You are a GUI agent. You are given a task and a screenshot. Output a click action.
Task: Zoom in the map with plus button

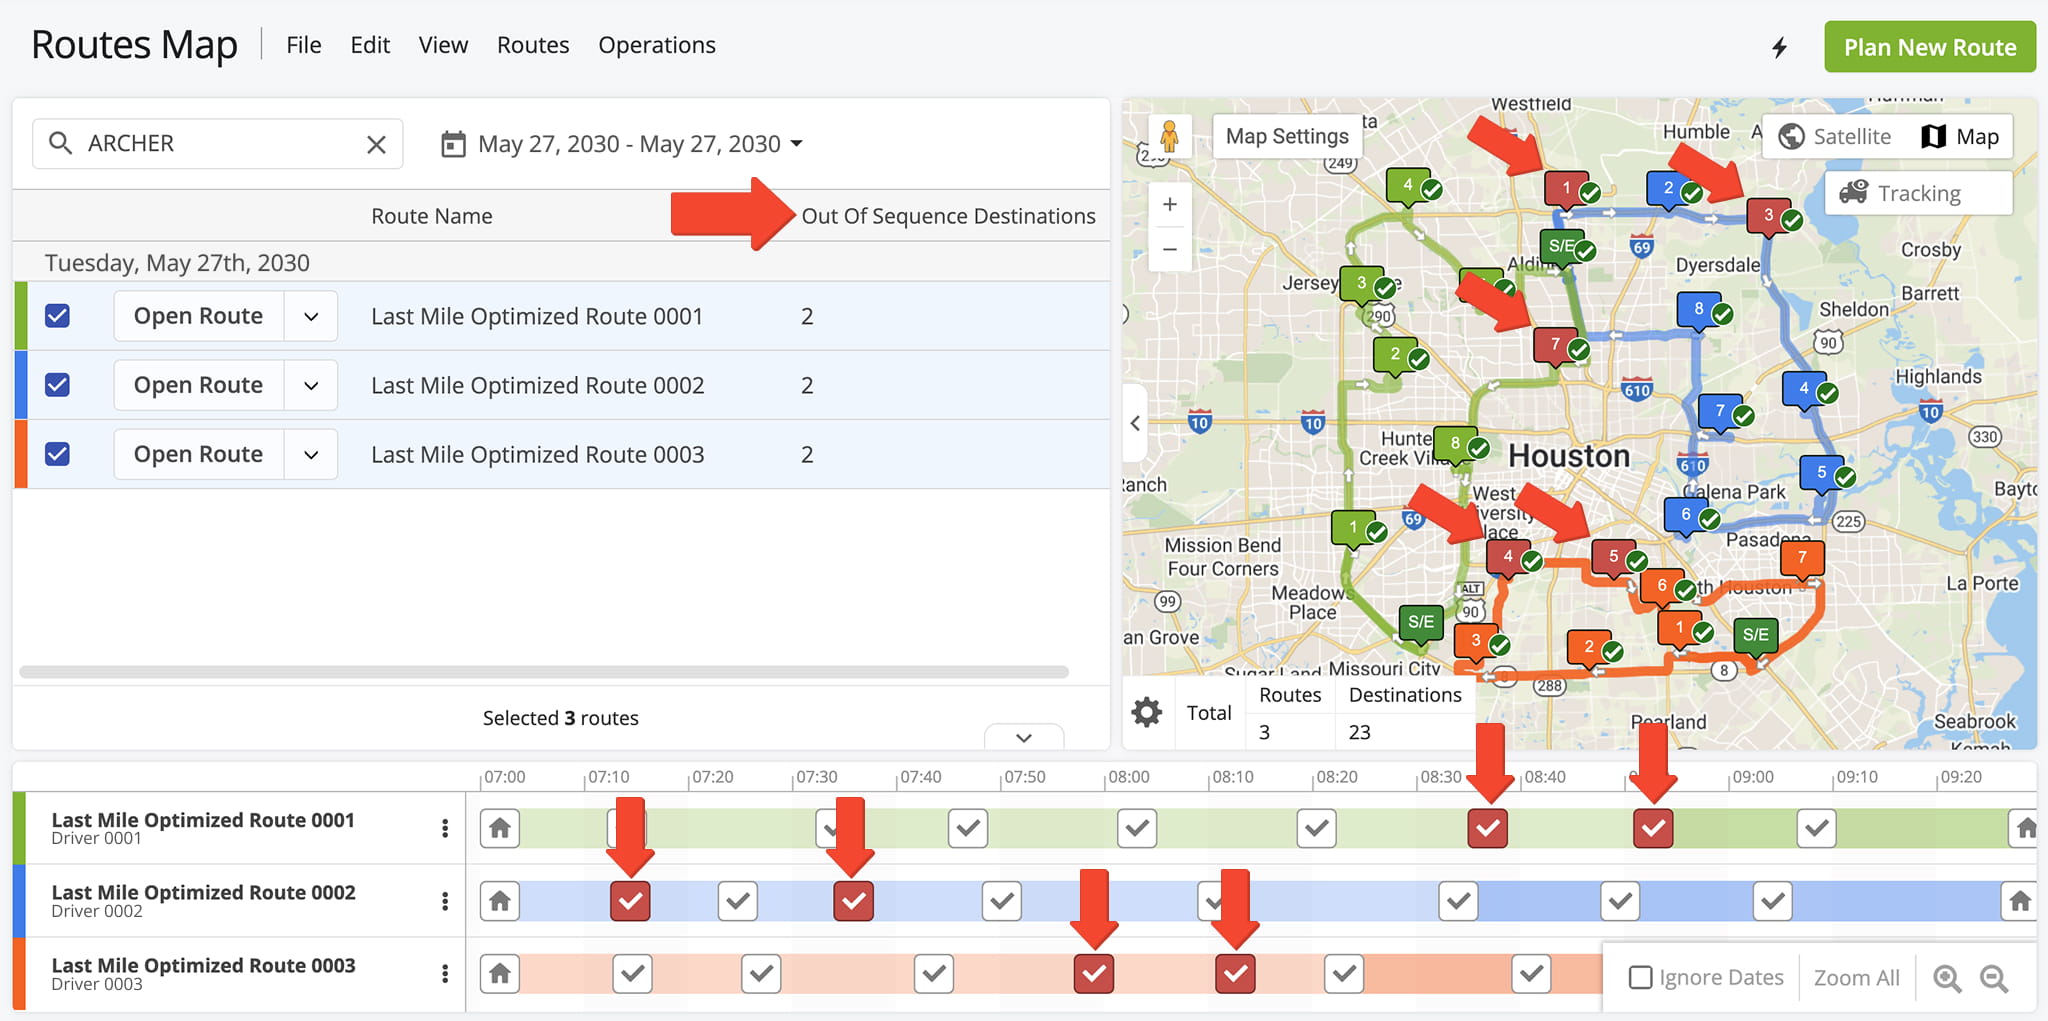pos(1169,205)
